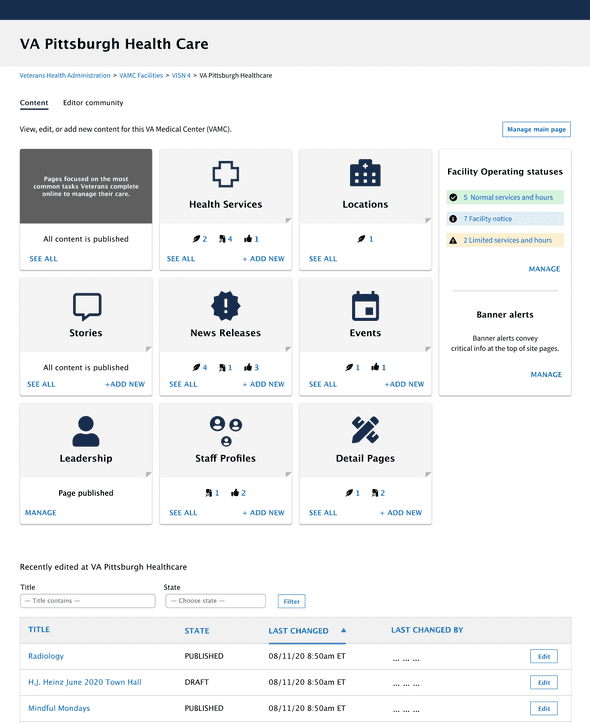Click 5 Normal services and hours status

[505, 197]
